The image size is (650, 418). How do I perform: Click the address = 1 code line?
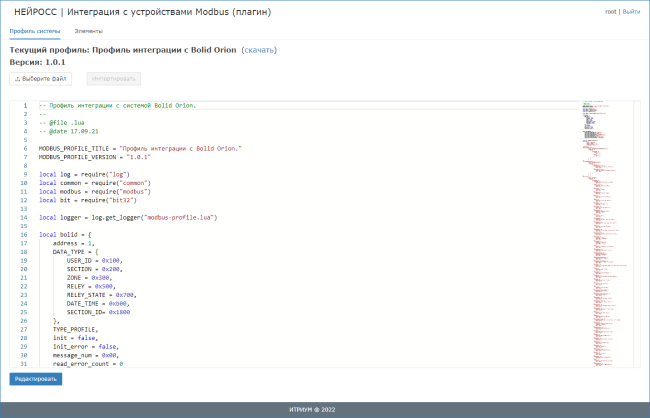[x=74, y=243]
